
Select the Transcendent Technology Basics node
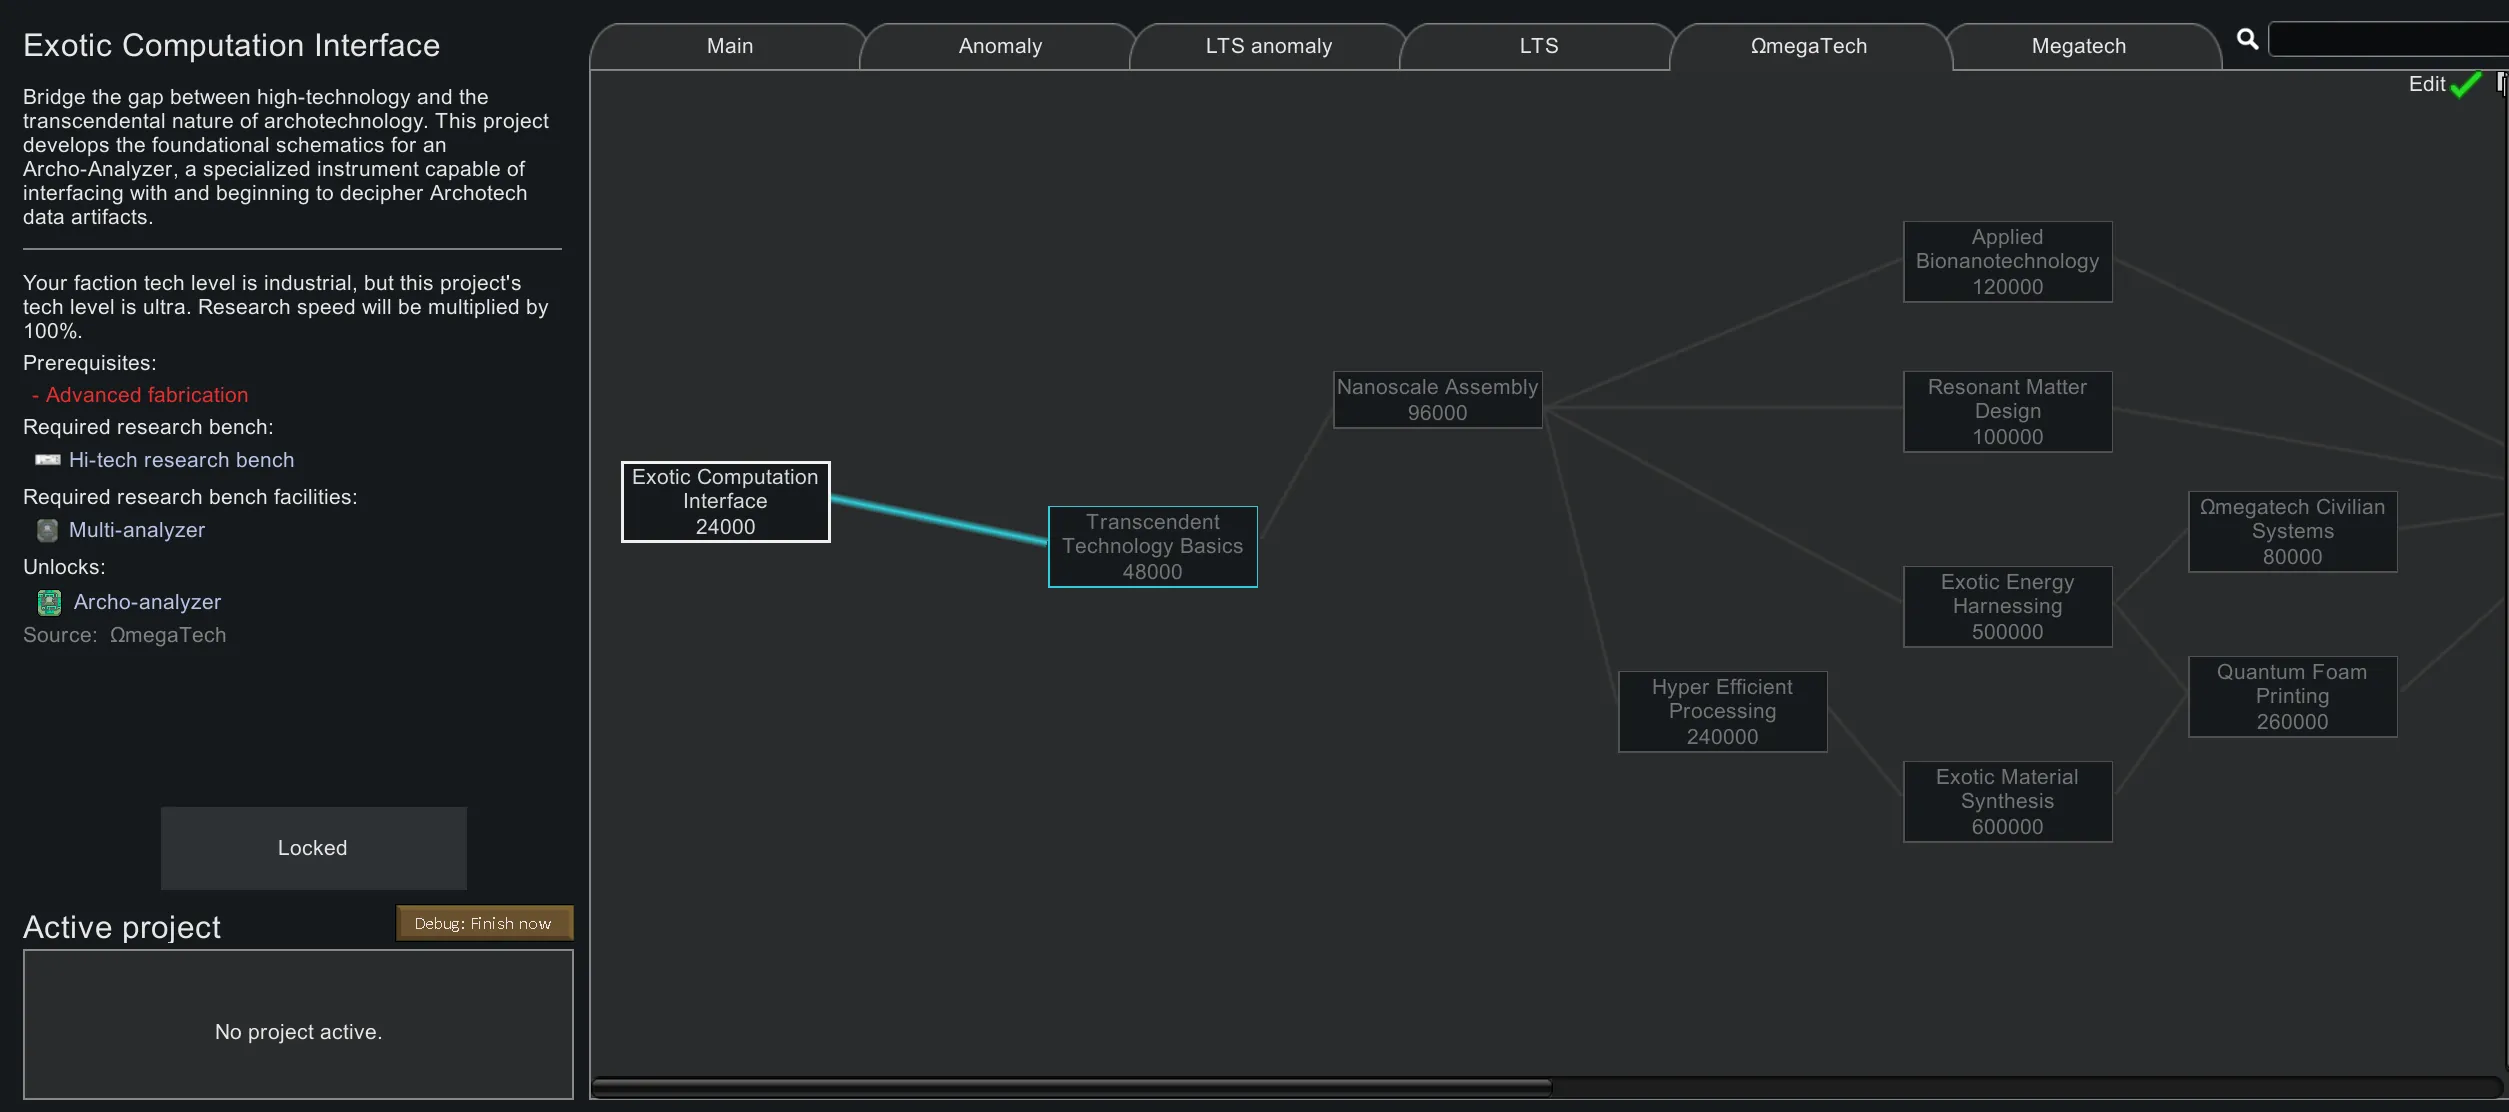click(x=1152, y=547)
